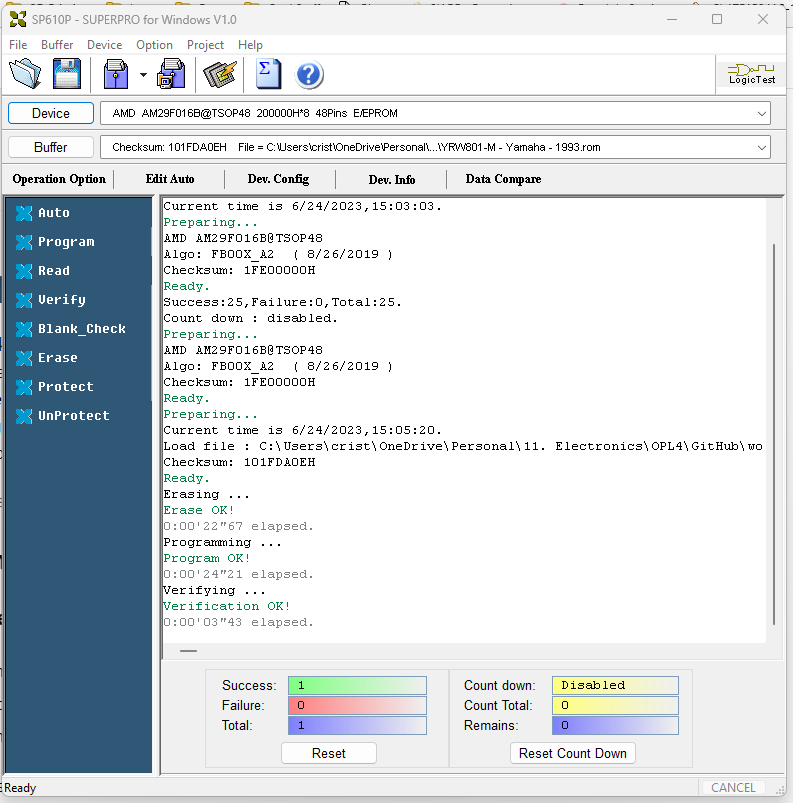Click the log window vertical scrollbar
The height and width of the screenshot is (803, 793).
click(x=772, y=430)
